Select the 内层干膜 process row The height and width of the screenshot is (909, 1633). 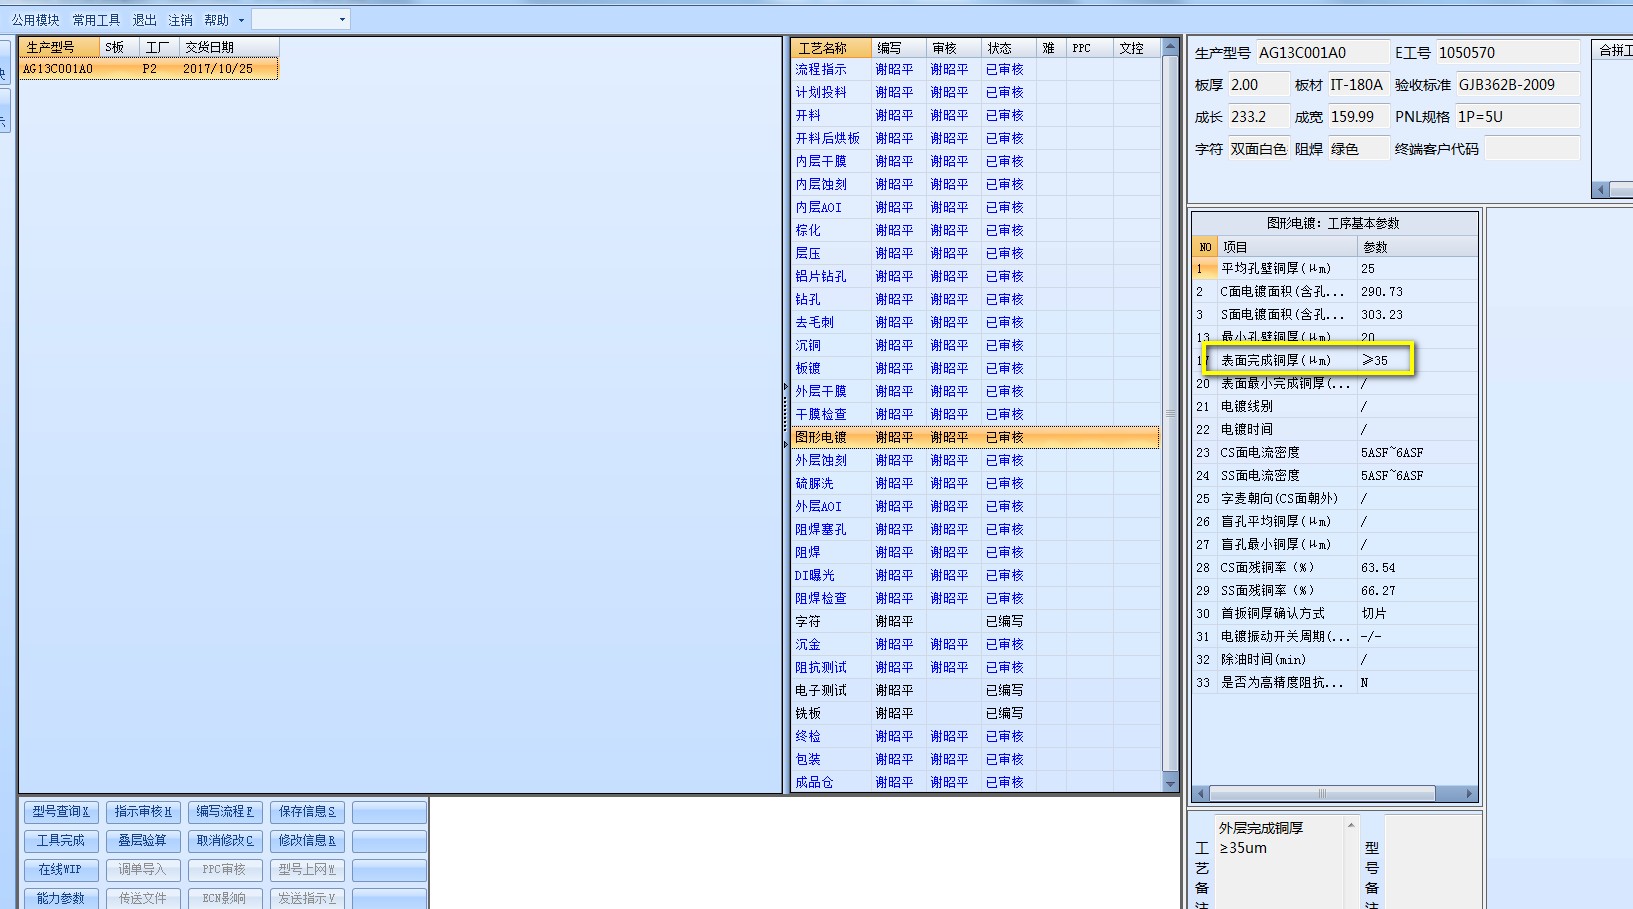click(975, 162)
